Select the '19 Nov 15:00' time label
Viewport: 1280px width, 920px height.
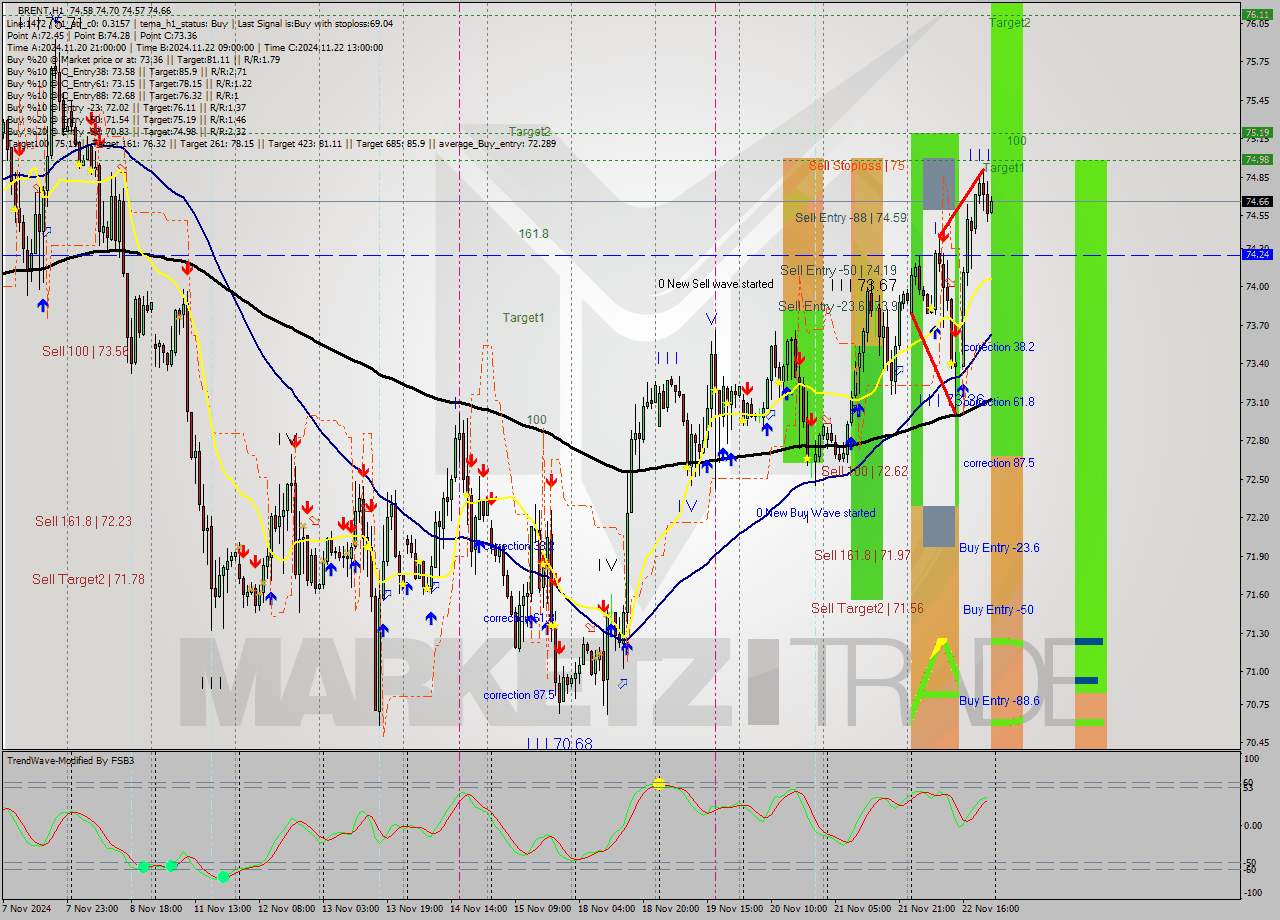(734, 909)
